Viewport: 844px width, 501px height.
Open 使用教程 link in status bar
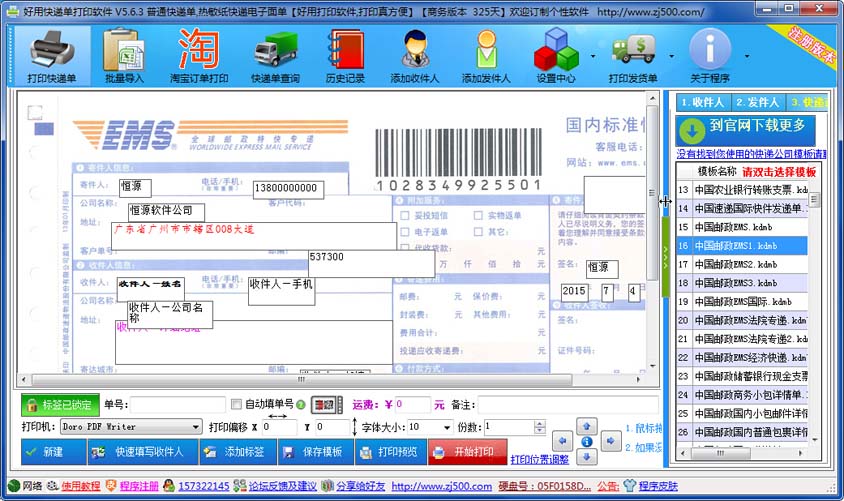pyautogui.click(x=81, y=486)
